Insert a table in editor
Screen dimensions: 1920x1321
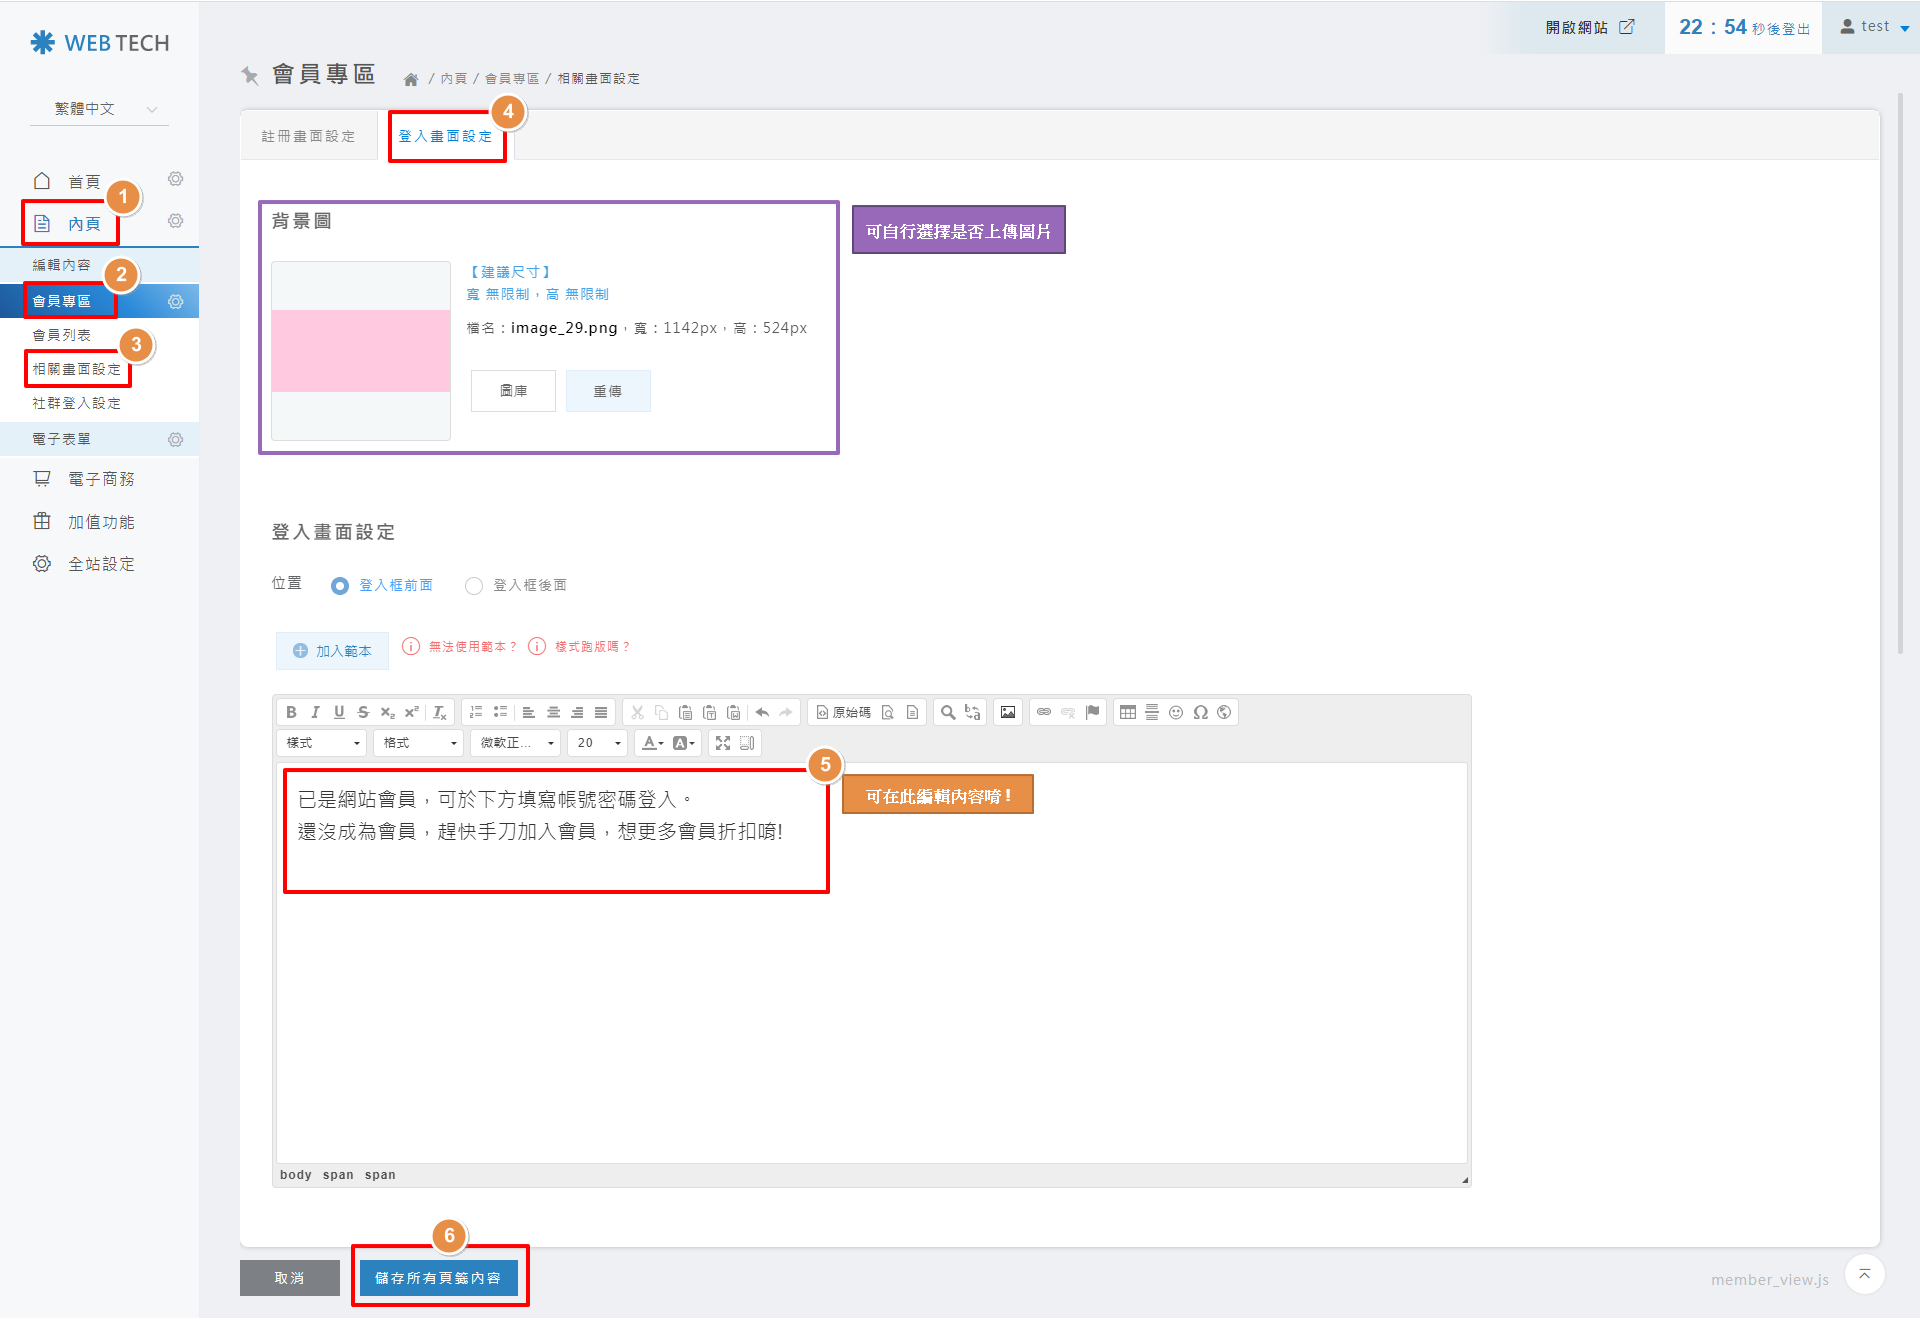[x=1128, y=712]
